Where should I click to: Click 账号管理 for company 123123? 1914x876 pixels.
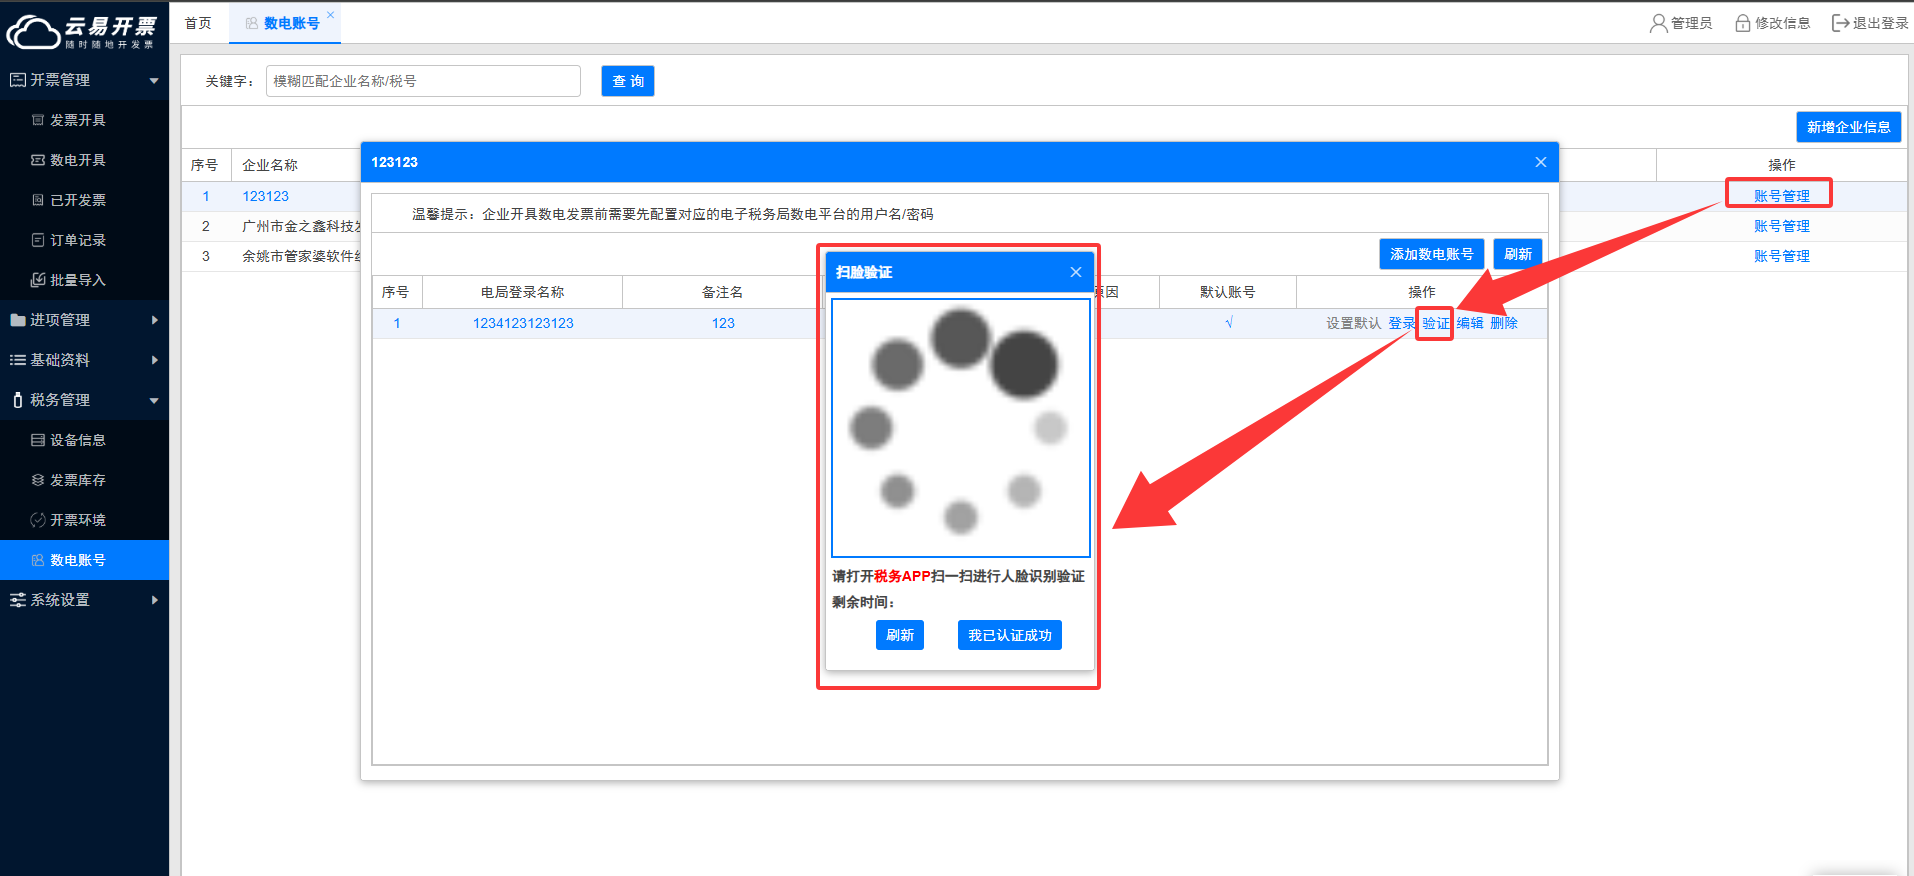[x=1782, y=196]
